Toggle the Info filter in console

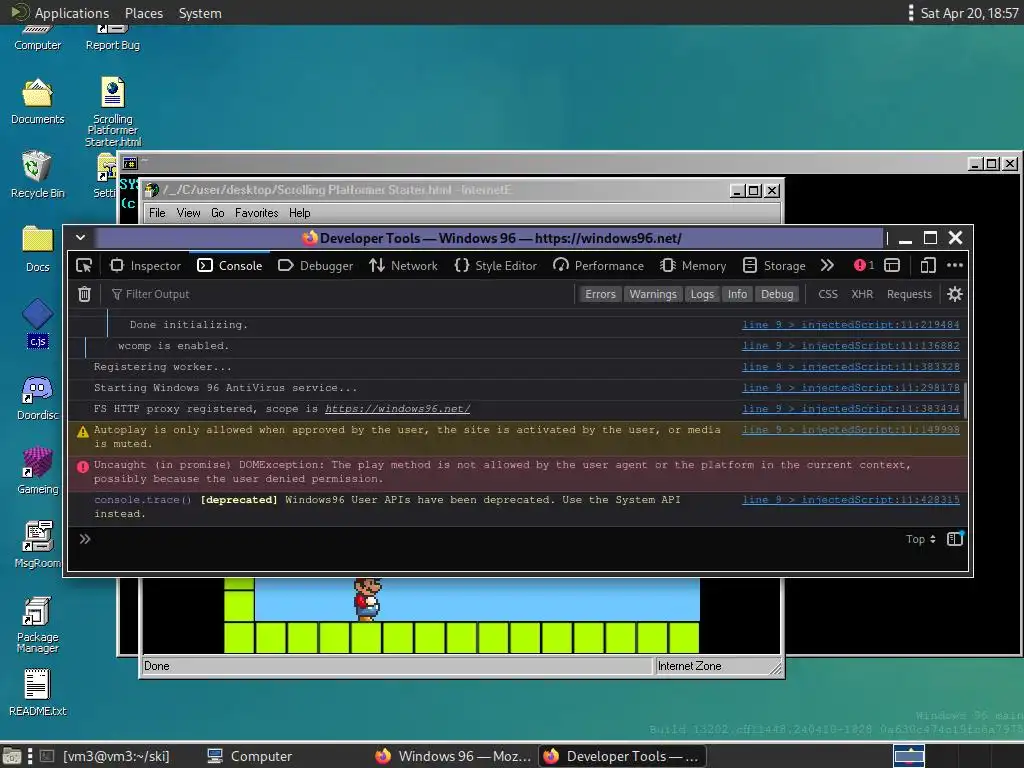pyautogui.click(x=737, y=294)
